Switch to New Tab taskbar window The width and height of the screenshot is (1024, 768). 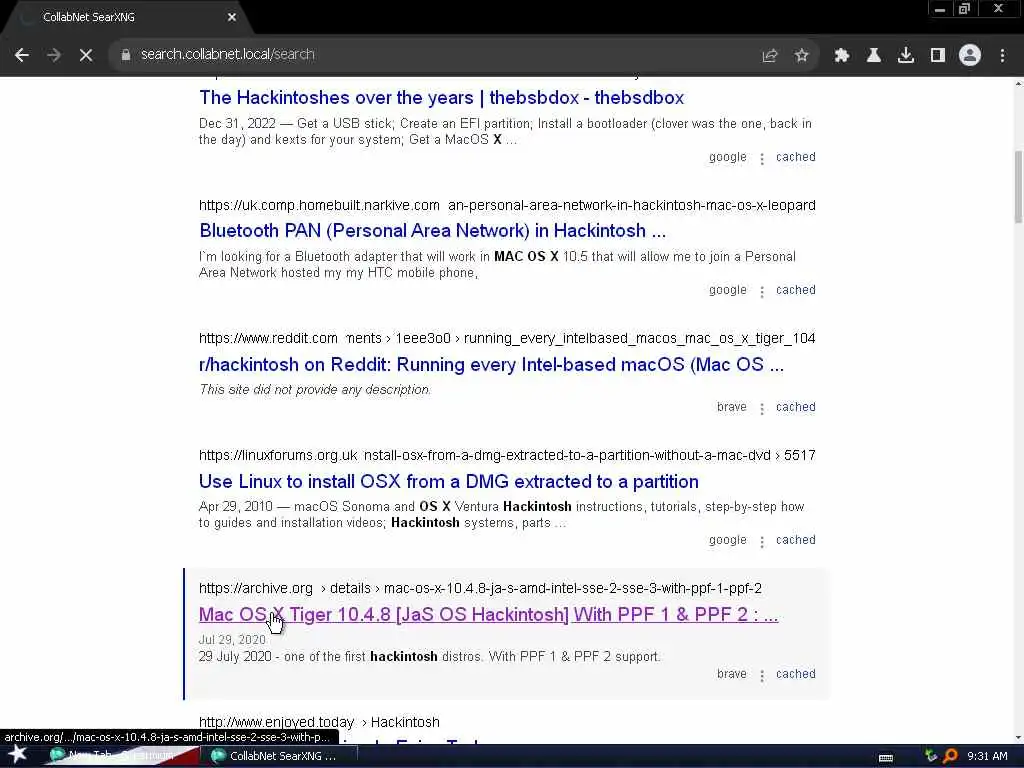121,756
